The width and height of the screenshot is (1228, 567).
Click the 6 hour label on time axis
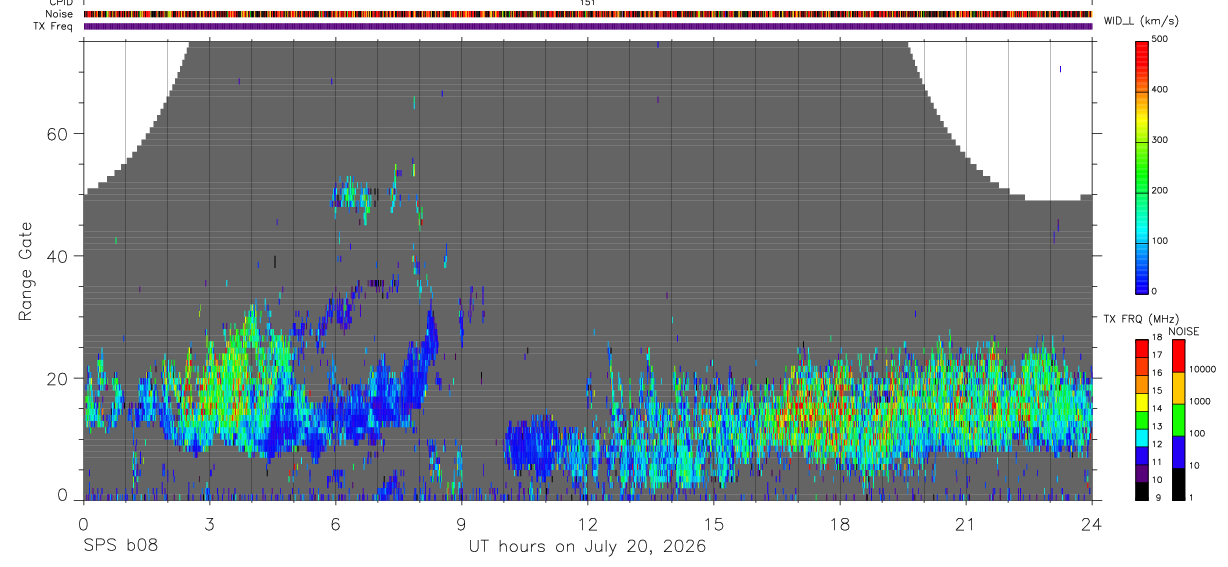click(335, 524)
